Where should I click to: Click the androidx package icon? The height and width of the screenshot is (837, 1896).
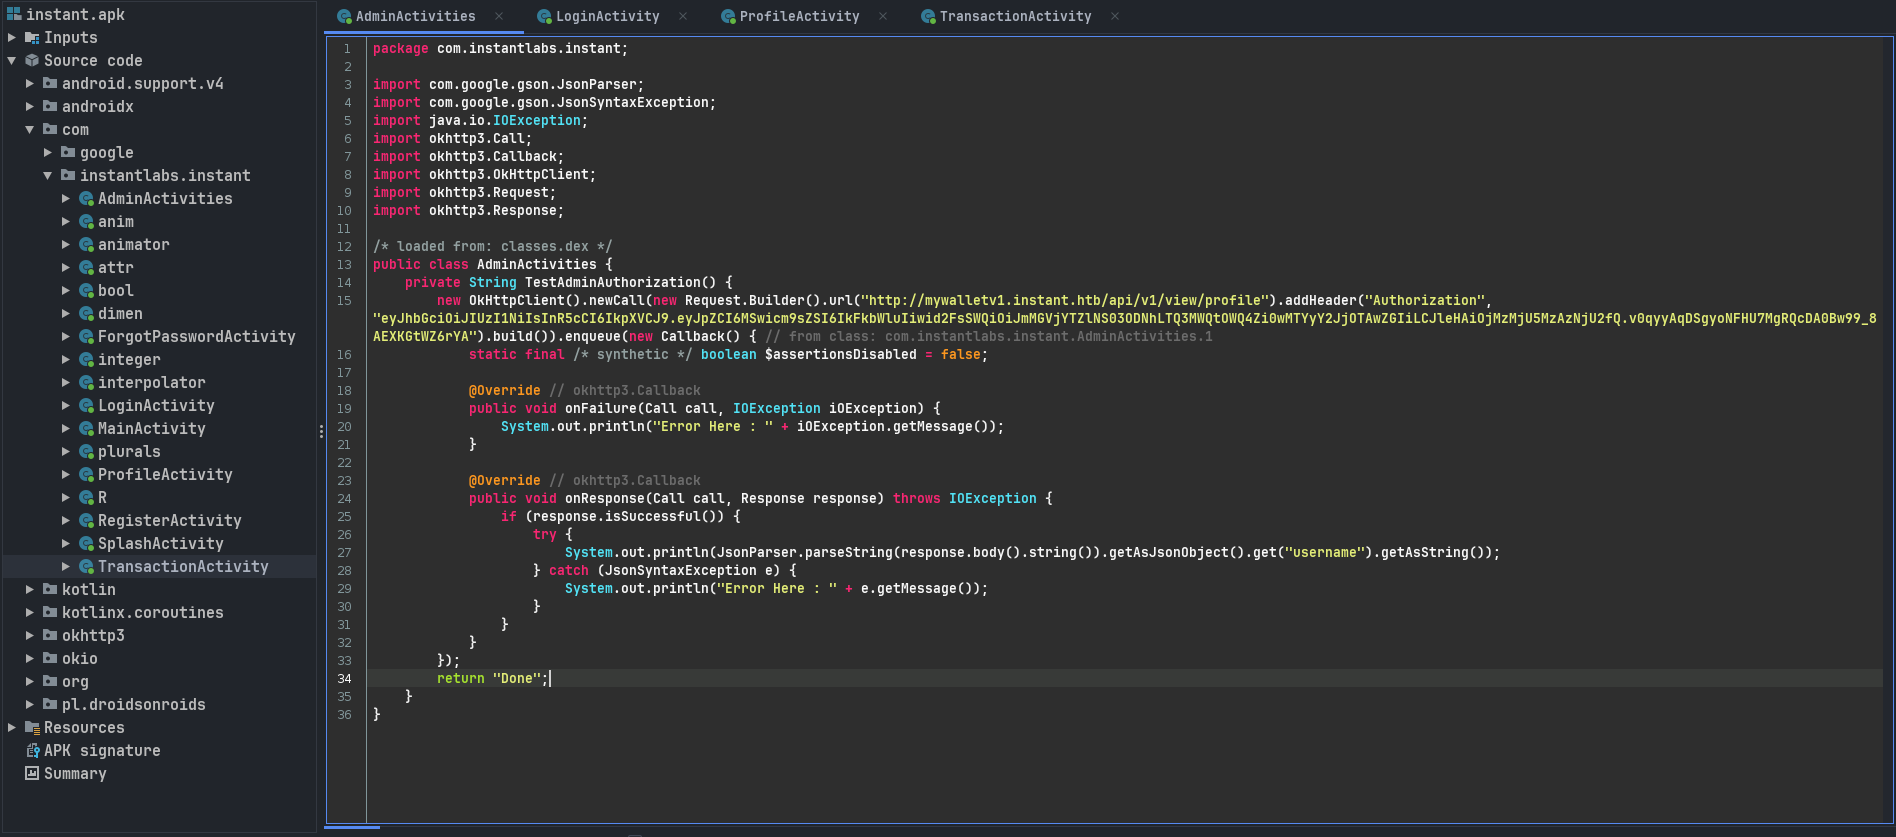coord(50,107)
